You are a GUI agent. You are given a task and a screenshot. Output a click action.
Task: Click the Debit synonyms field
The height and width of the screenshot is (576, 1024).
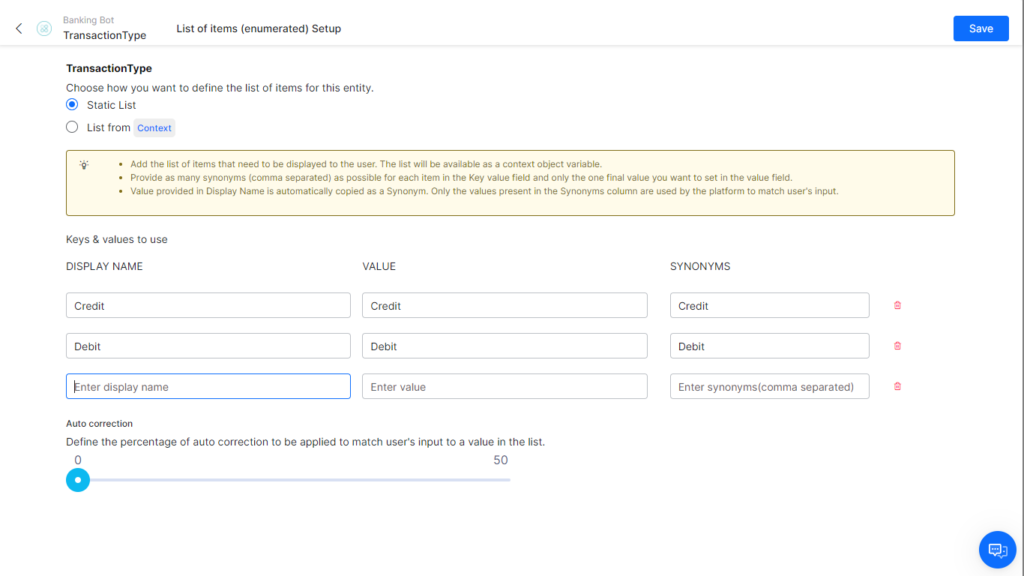pos(769,345)
